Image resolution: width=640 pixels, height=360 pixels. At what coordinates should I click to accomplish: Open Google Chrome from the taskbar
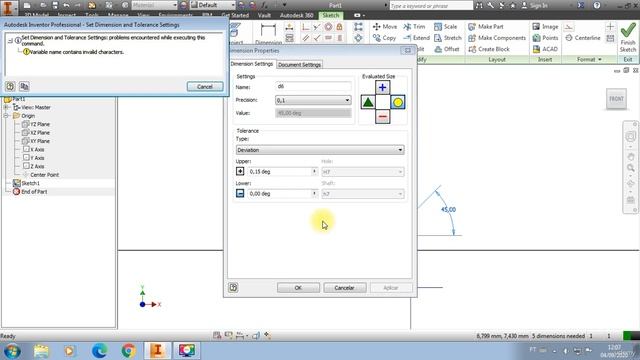(128, 351)
